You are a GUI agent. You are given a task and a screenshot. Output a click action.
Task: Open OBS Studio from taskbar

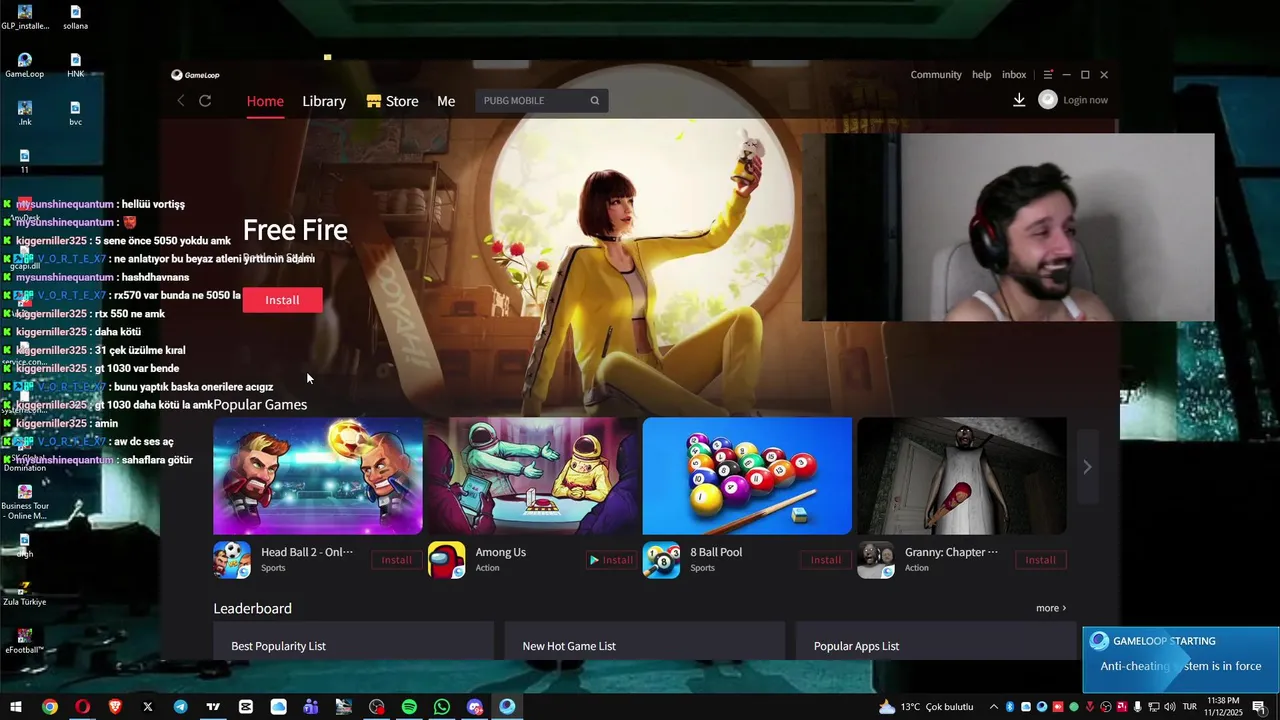pyautogui.click(x=376, y=707)
